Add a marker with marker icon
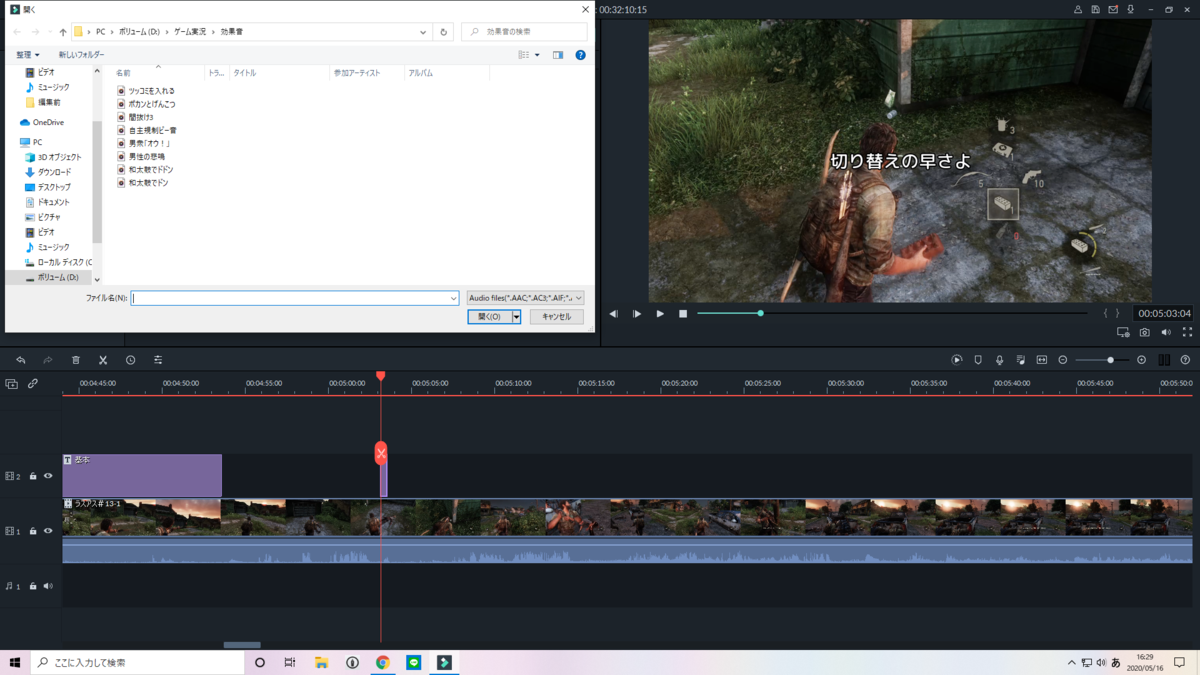 point(978,360)
